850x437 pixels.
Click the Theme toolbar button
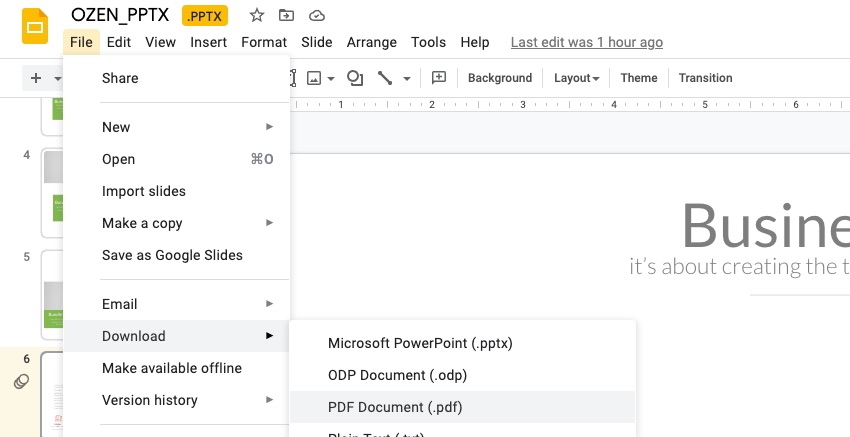coord(639,78)
